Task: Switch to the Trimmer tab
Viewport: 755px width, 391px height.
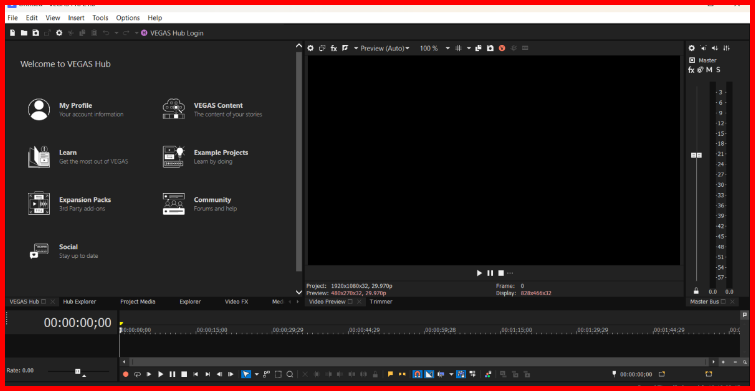Action: [381, 302]
